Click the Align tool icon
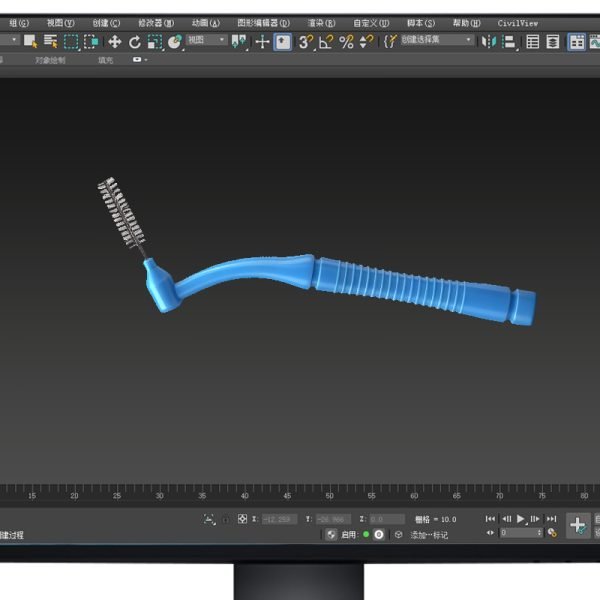 tap(509, 42)
